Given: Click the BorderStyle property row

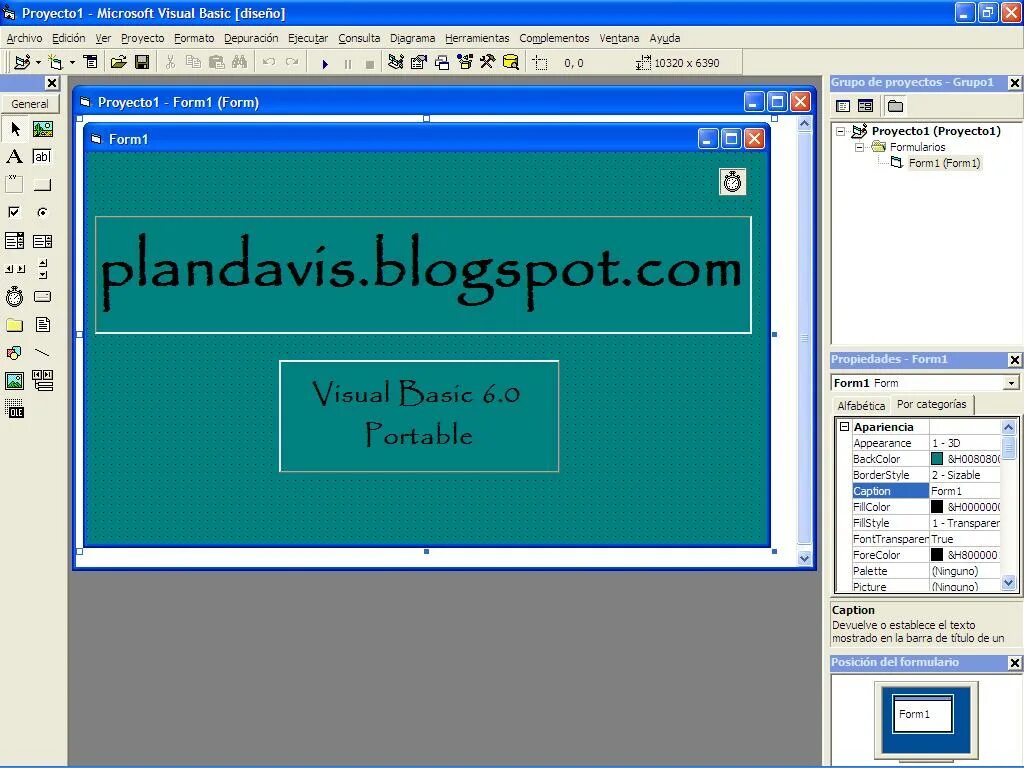Looking at the screenshot, I should [926, 475].
